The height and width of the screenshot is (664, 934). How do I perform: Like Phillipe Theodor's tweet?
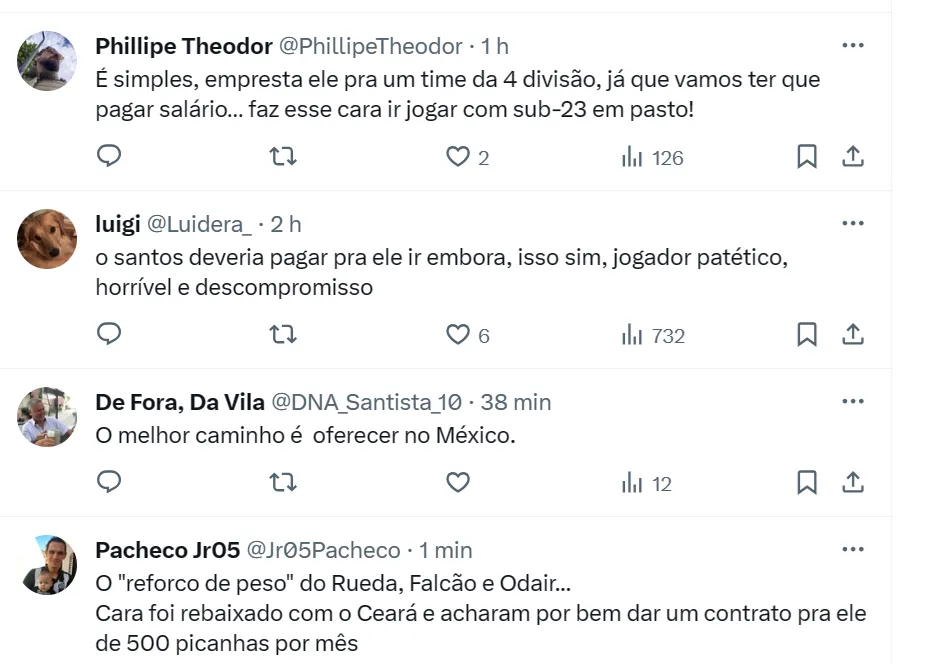click(x=458, y=157)
